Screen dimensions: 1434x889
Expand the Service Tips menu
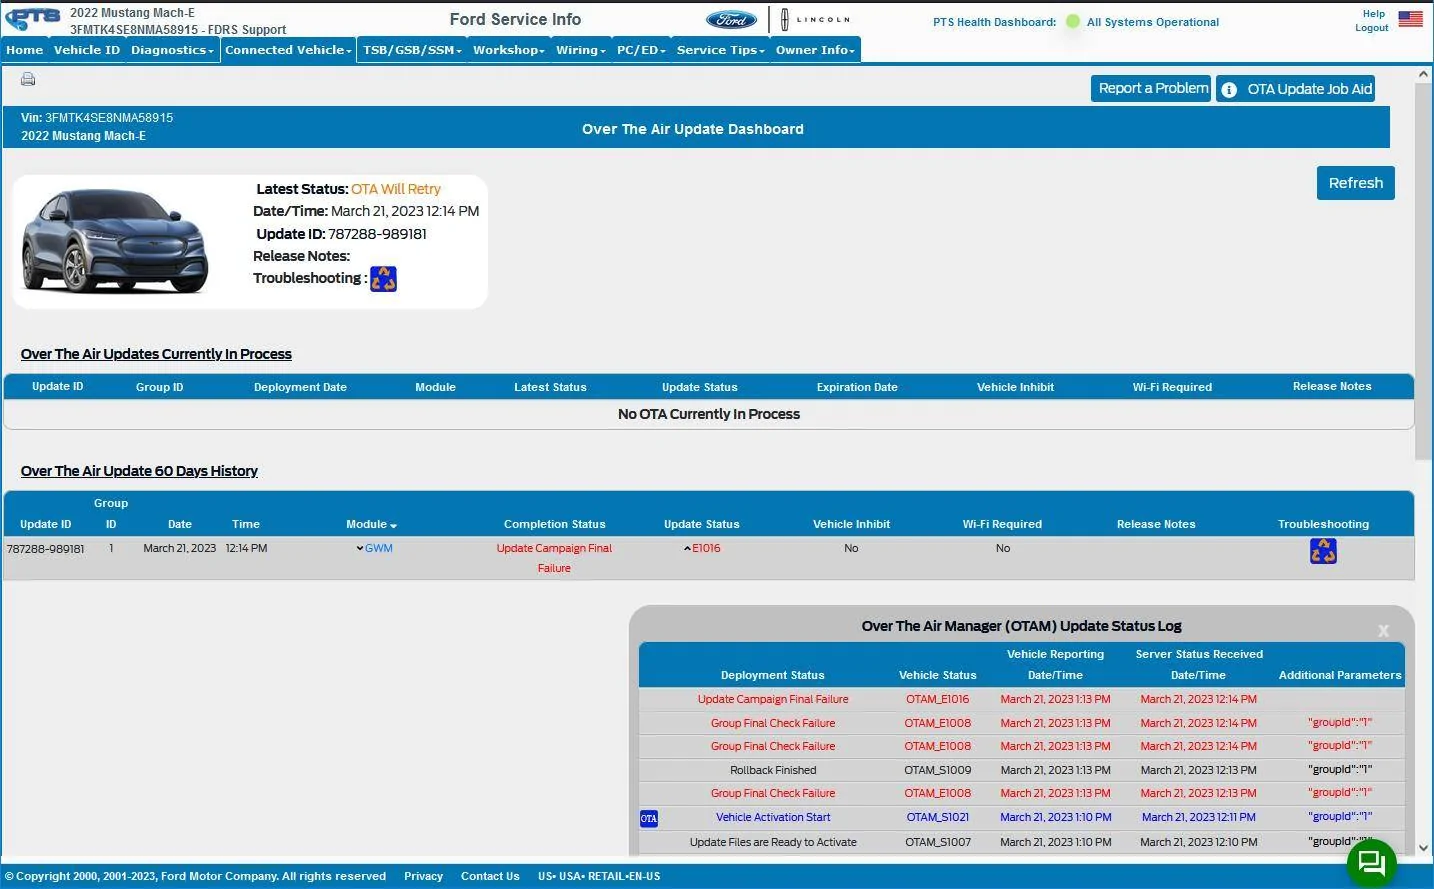[x=720, y=50]
